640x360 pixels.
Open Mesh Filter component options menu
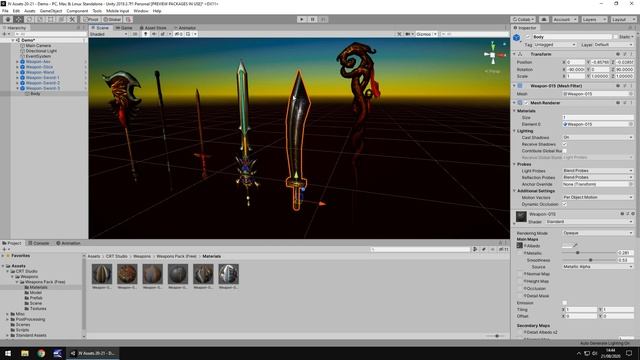[x=631, y=86]
